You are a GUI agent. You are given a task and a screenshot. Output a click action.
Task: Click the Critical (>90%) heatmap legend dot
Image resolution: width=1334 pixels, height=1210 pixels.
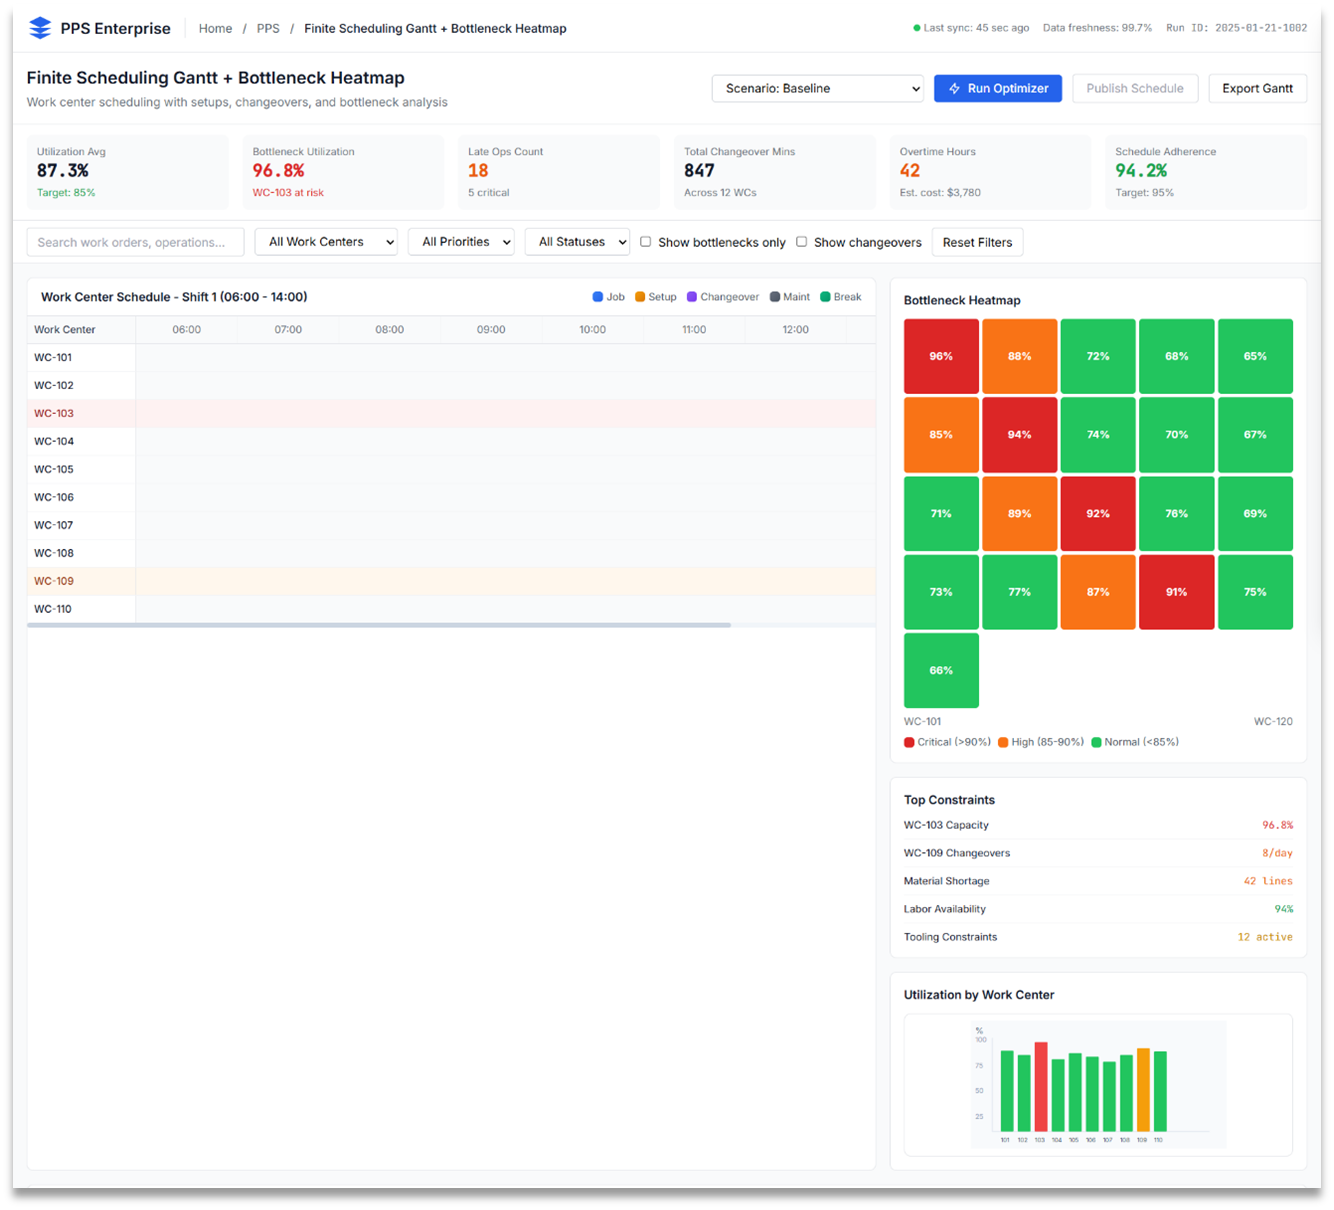click(x=909, y=742)
